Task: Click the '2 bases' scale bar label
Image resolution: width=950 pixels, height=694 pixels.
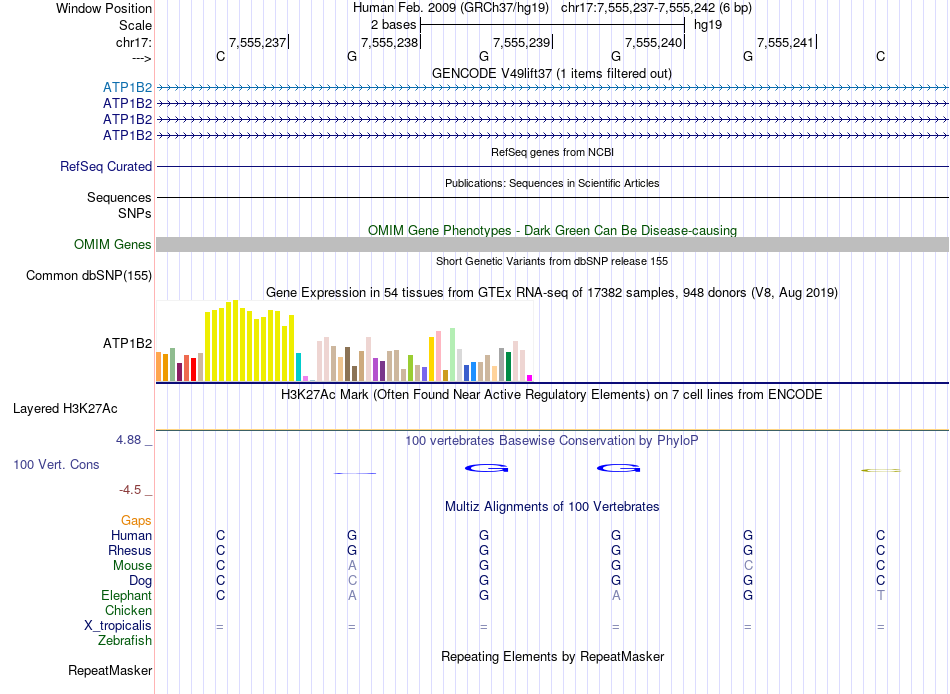Action: pos(394,25)
